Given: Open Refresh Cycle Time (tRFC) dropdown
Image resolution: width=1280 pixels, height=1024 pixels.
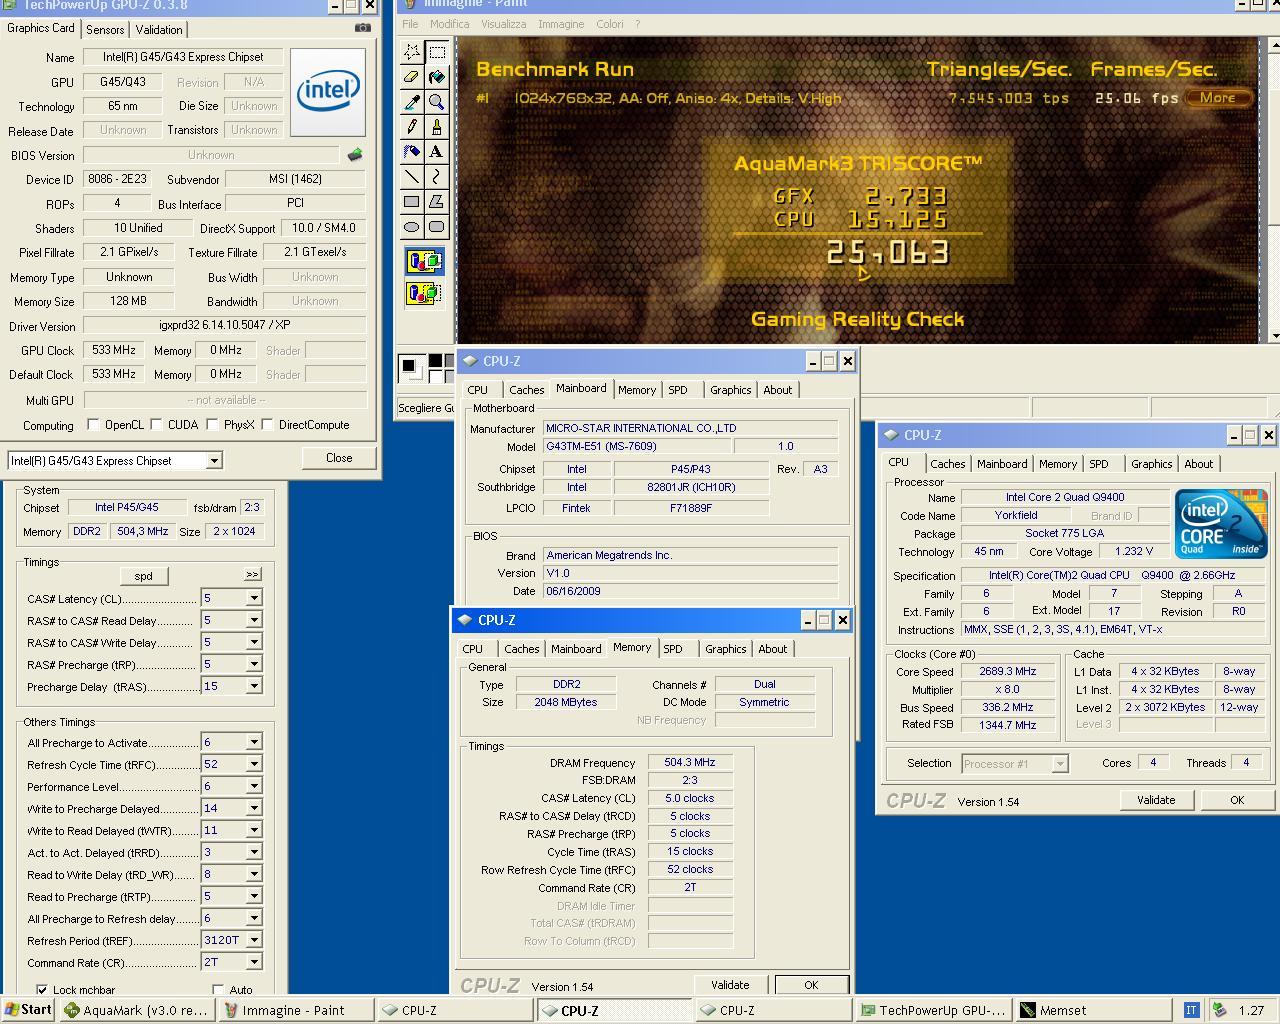Looking at the screenshot, I should click(x=254, y=764).
